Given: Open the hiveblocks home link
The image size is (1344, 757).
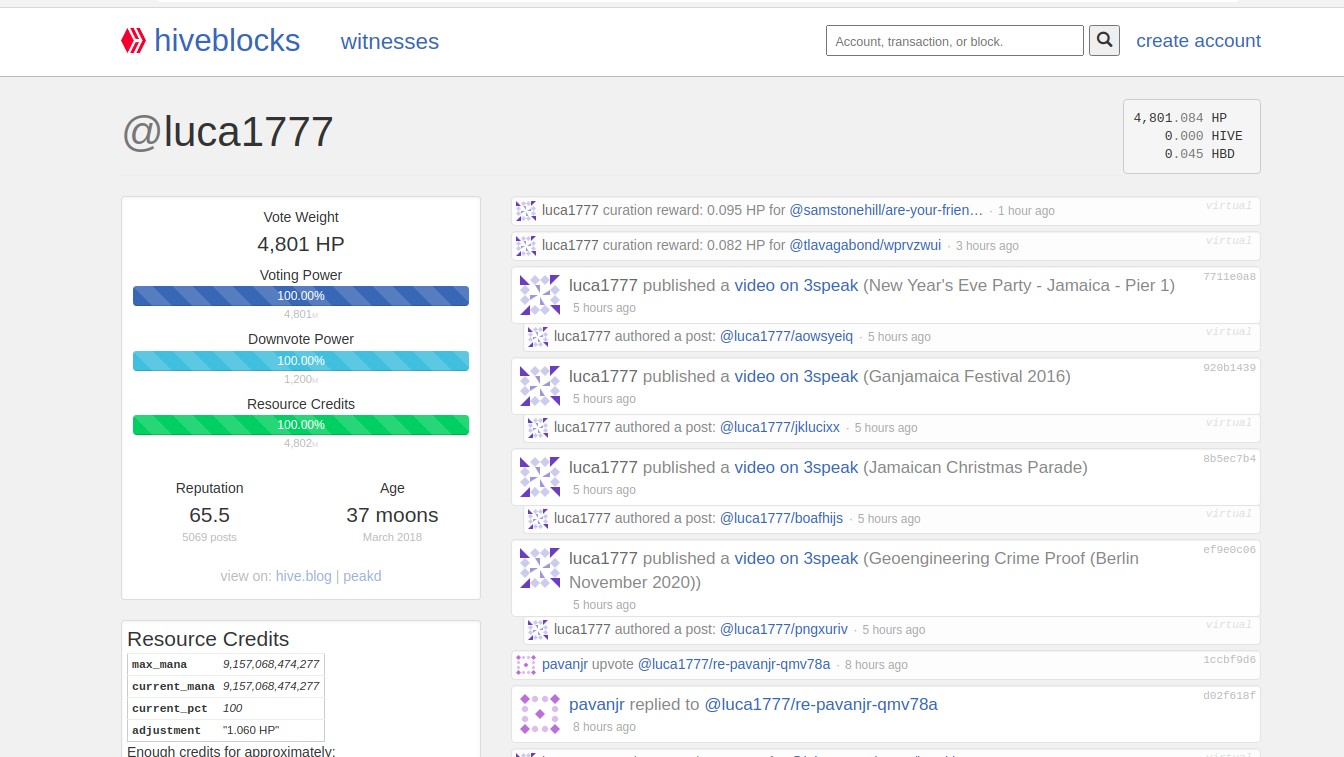Looking at the screenshot, I should coord(227,40).
